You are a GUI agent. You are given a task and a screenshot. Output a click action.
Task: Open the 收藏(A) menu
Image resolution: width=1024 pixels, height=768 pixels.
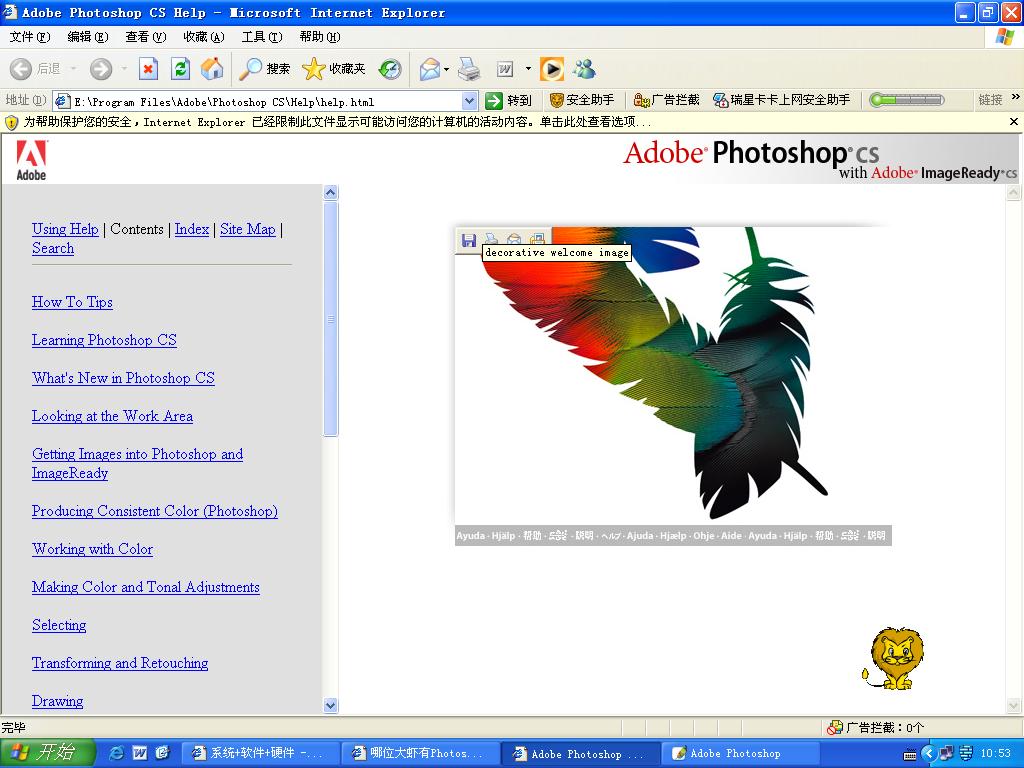(x=204, y=37)
